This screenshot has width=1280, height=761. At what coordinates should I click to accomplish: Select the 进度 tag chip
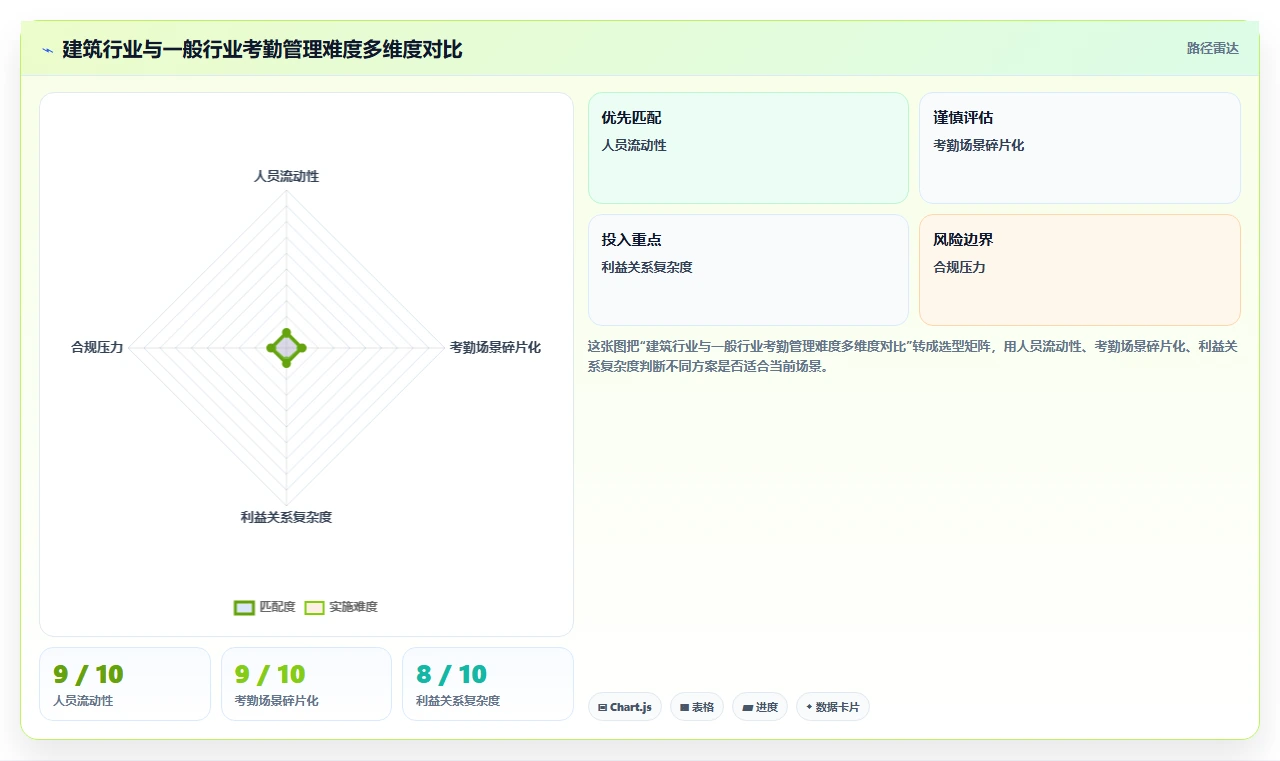(x=760, y=707)
